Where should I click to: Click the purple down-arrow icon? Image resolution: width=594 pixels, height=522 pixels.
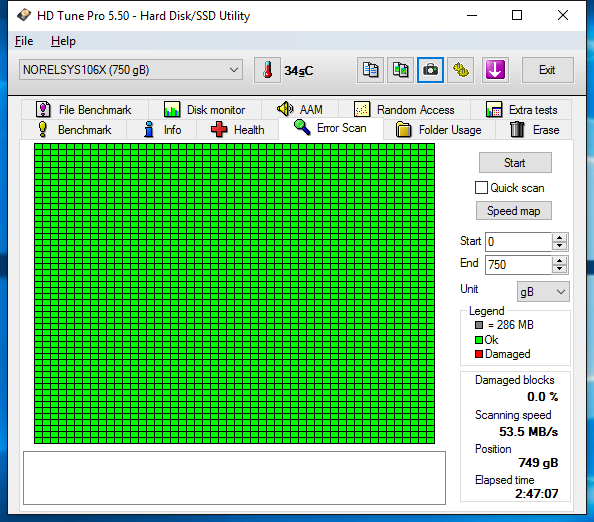point(495,70)
